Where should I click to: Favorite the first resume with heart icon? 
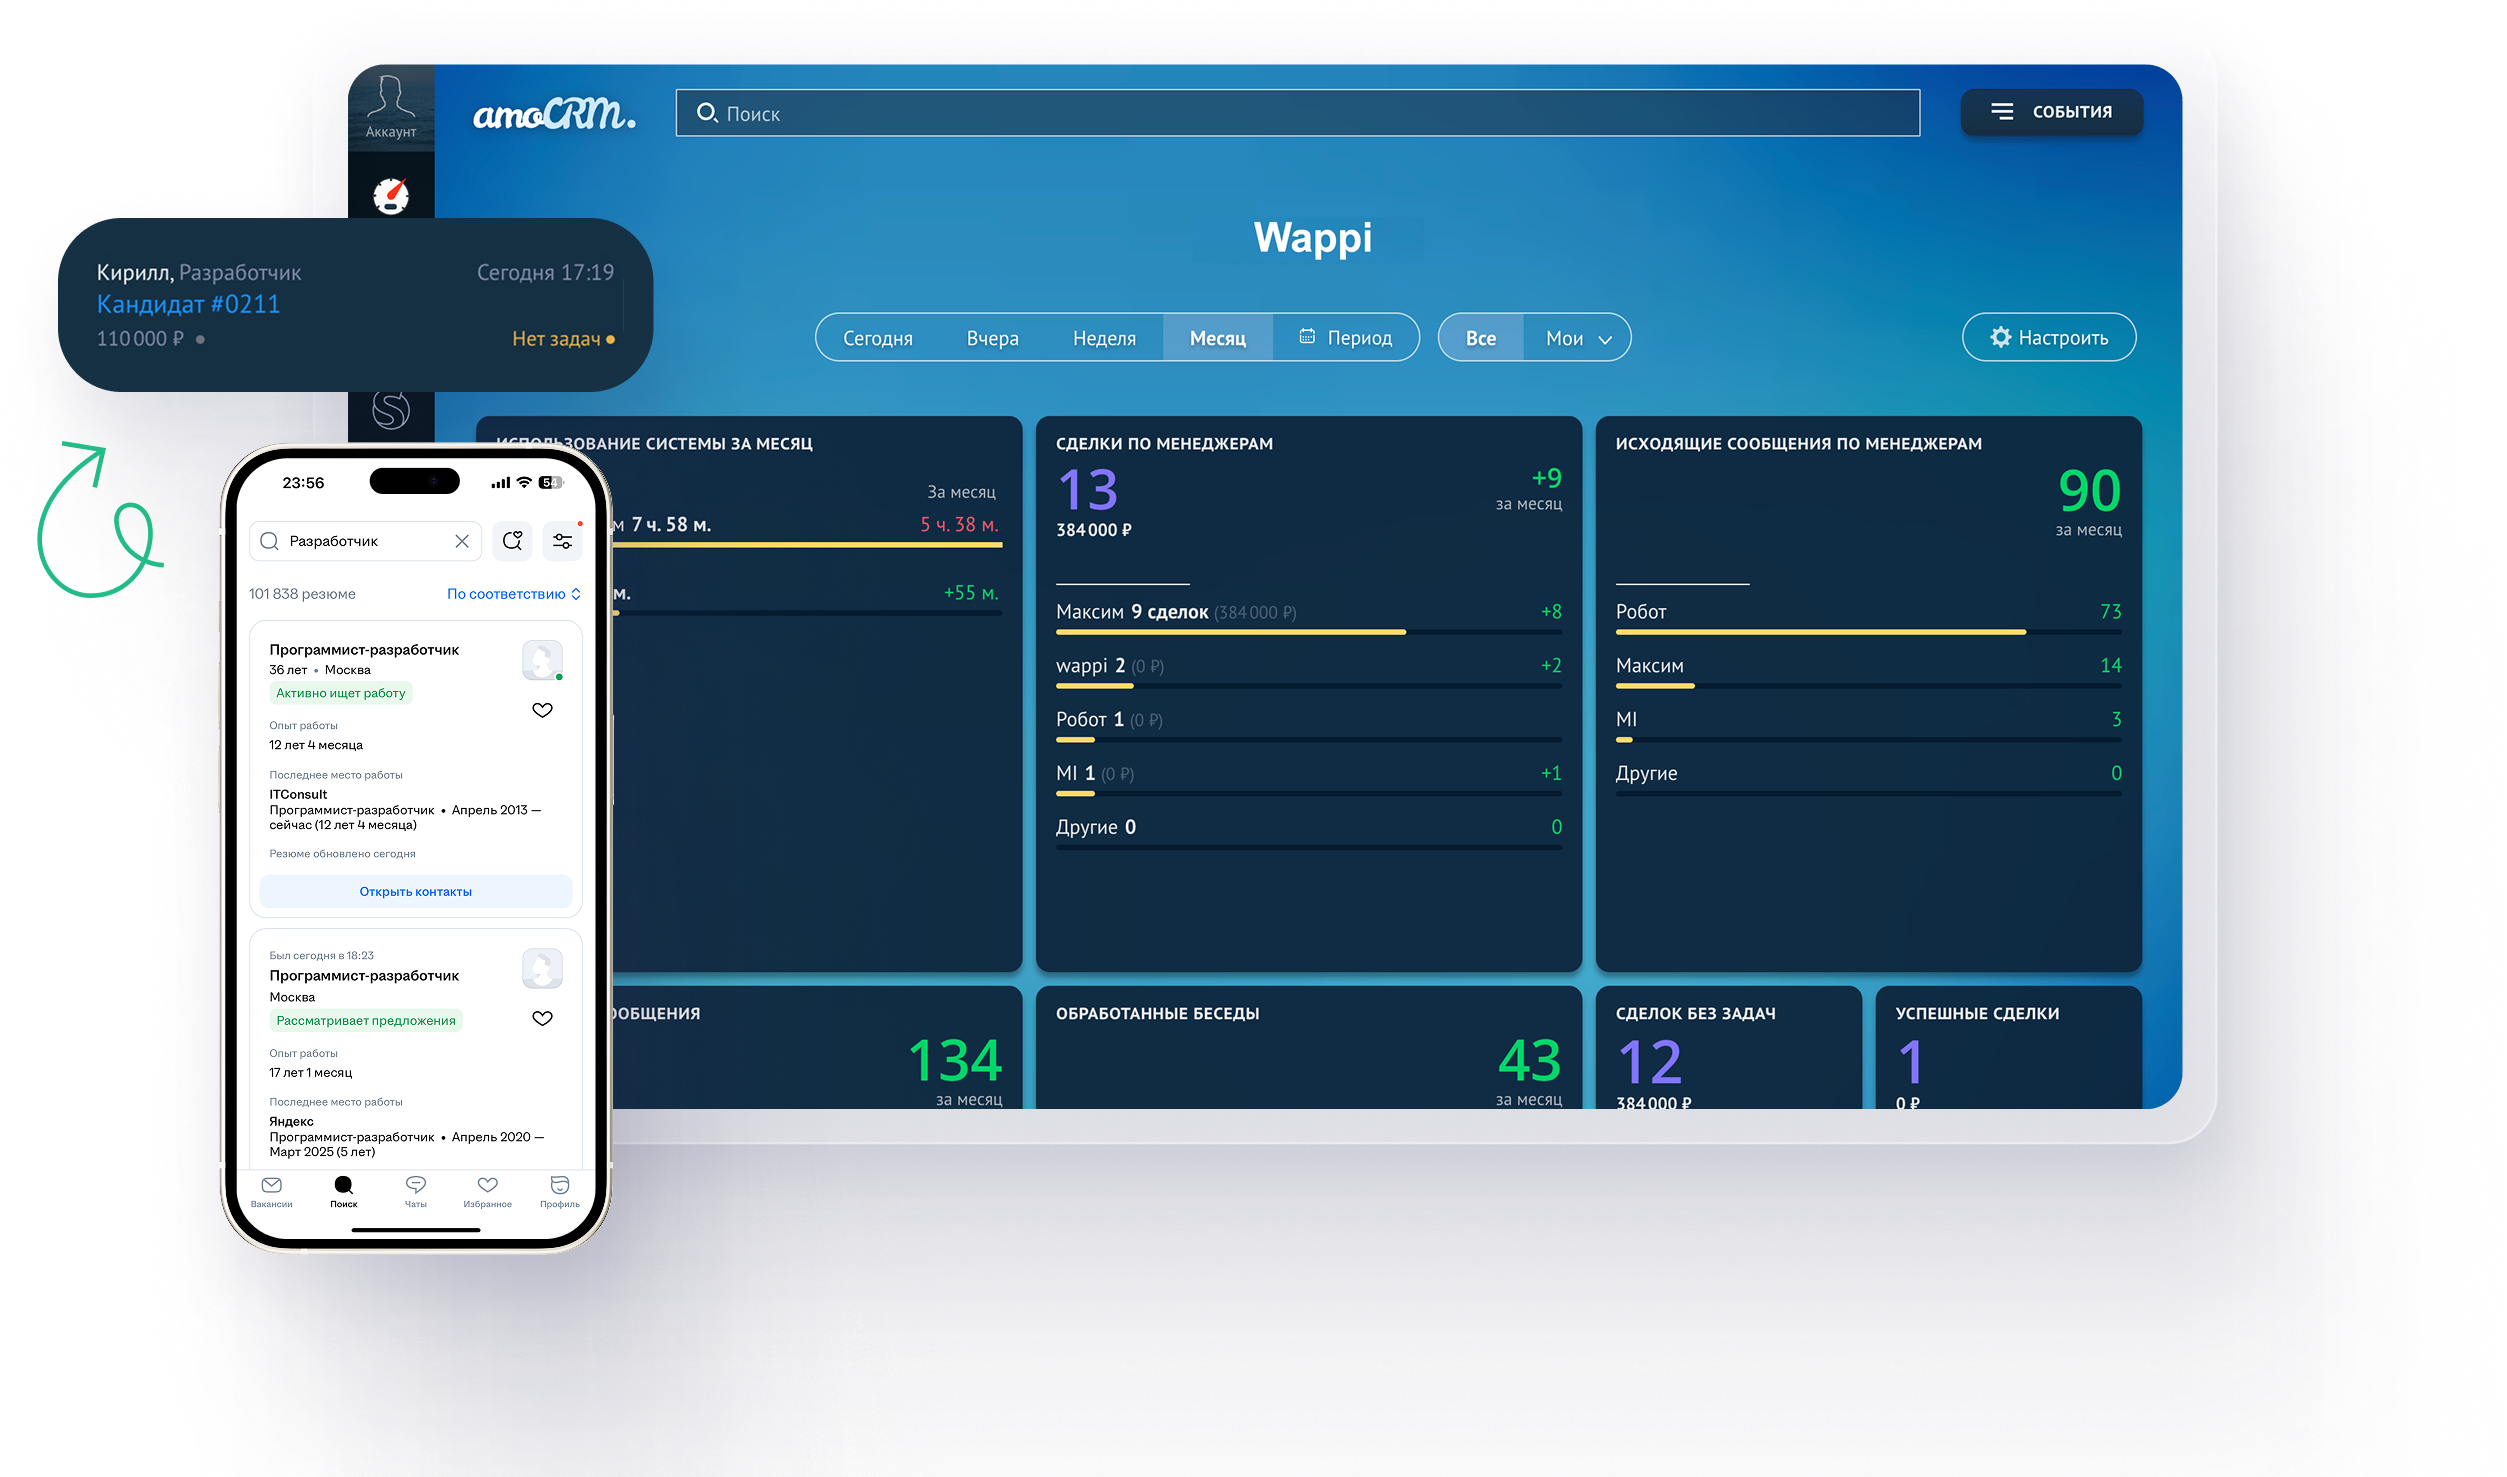click(x=542, y=710)
